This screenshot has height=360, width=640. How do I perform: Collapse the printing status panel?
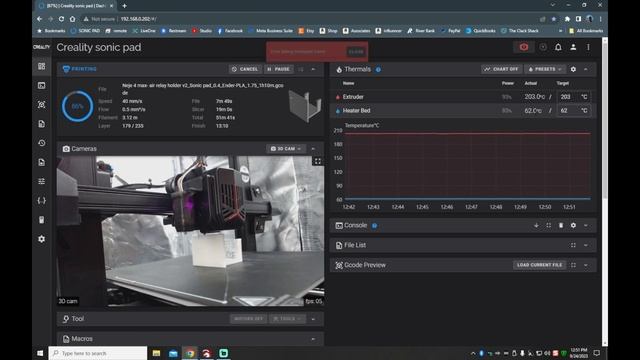pyautogui.click(x=313, y=69)
